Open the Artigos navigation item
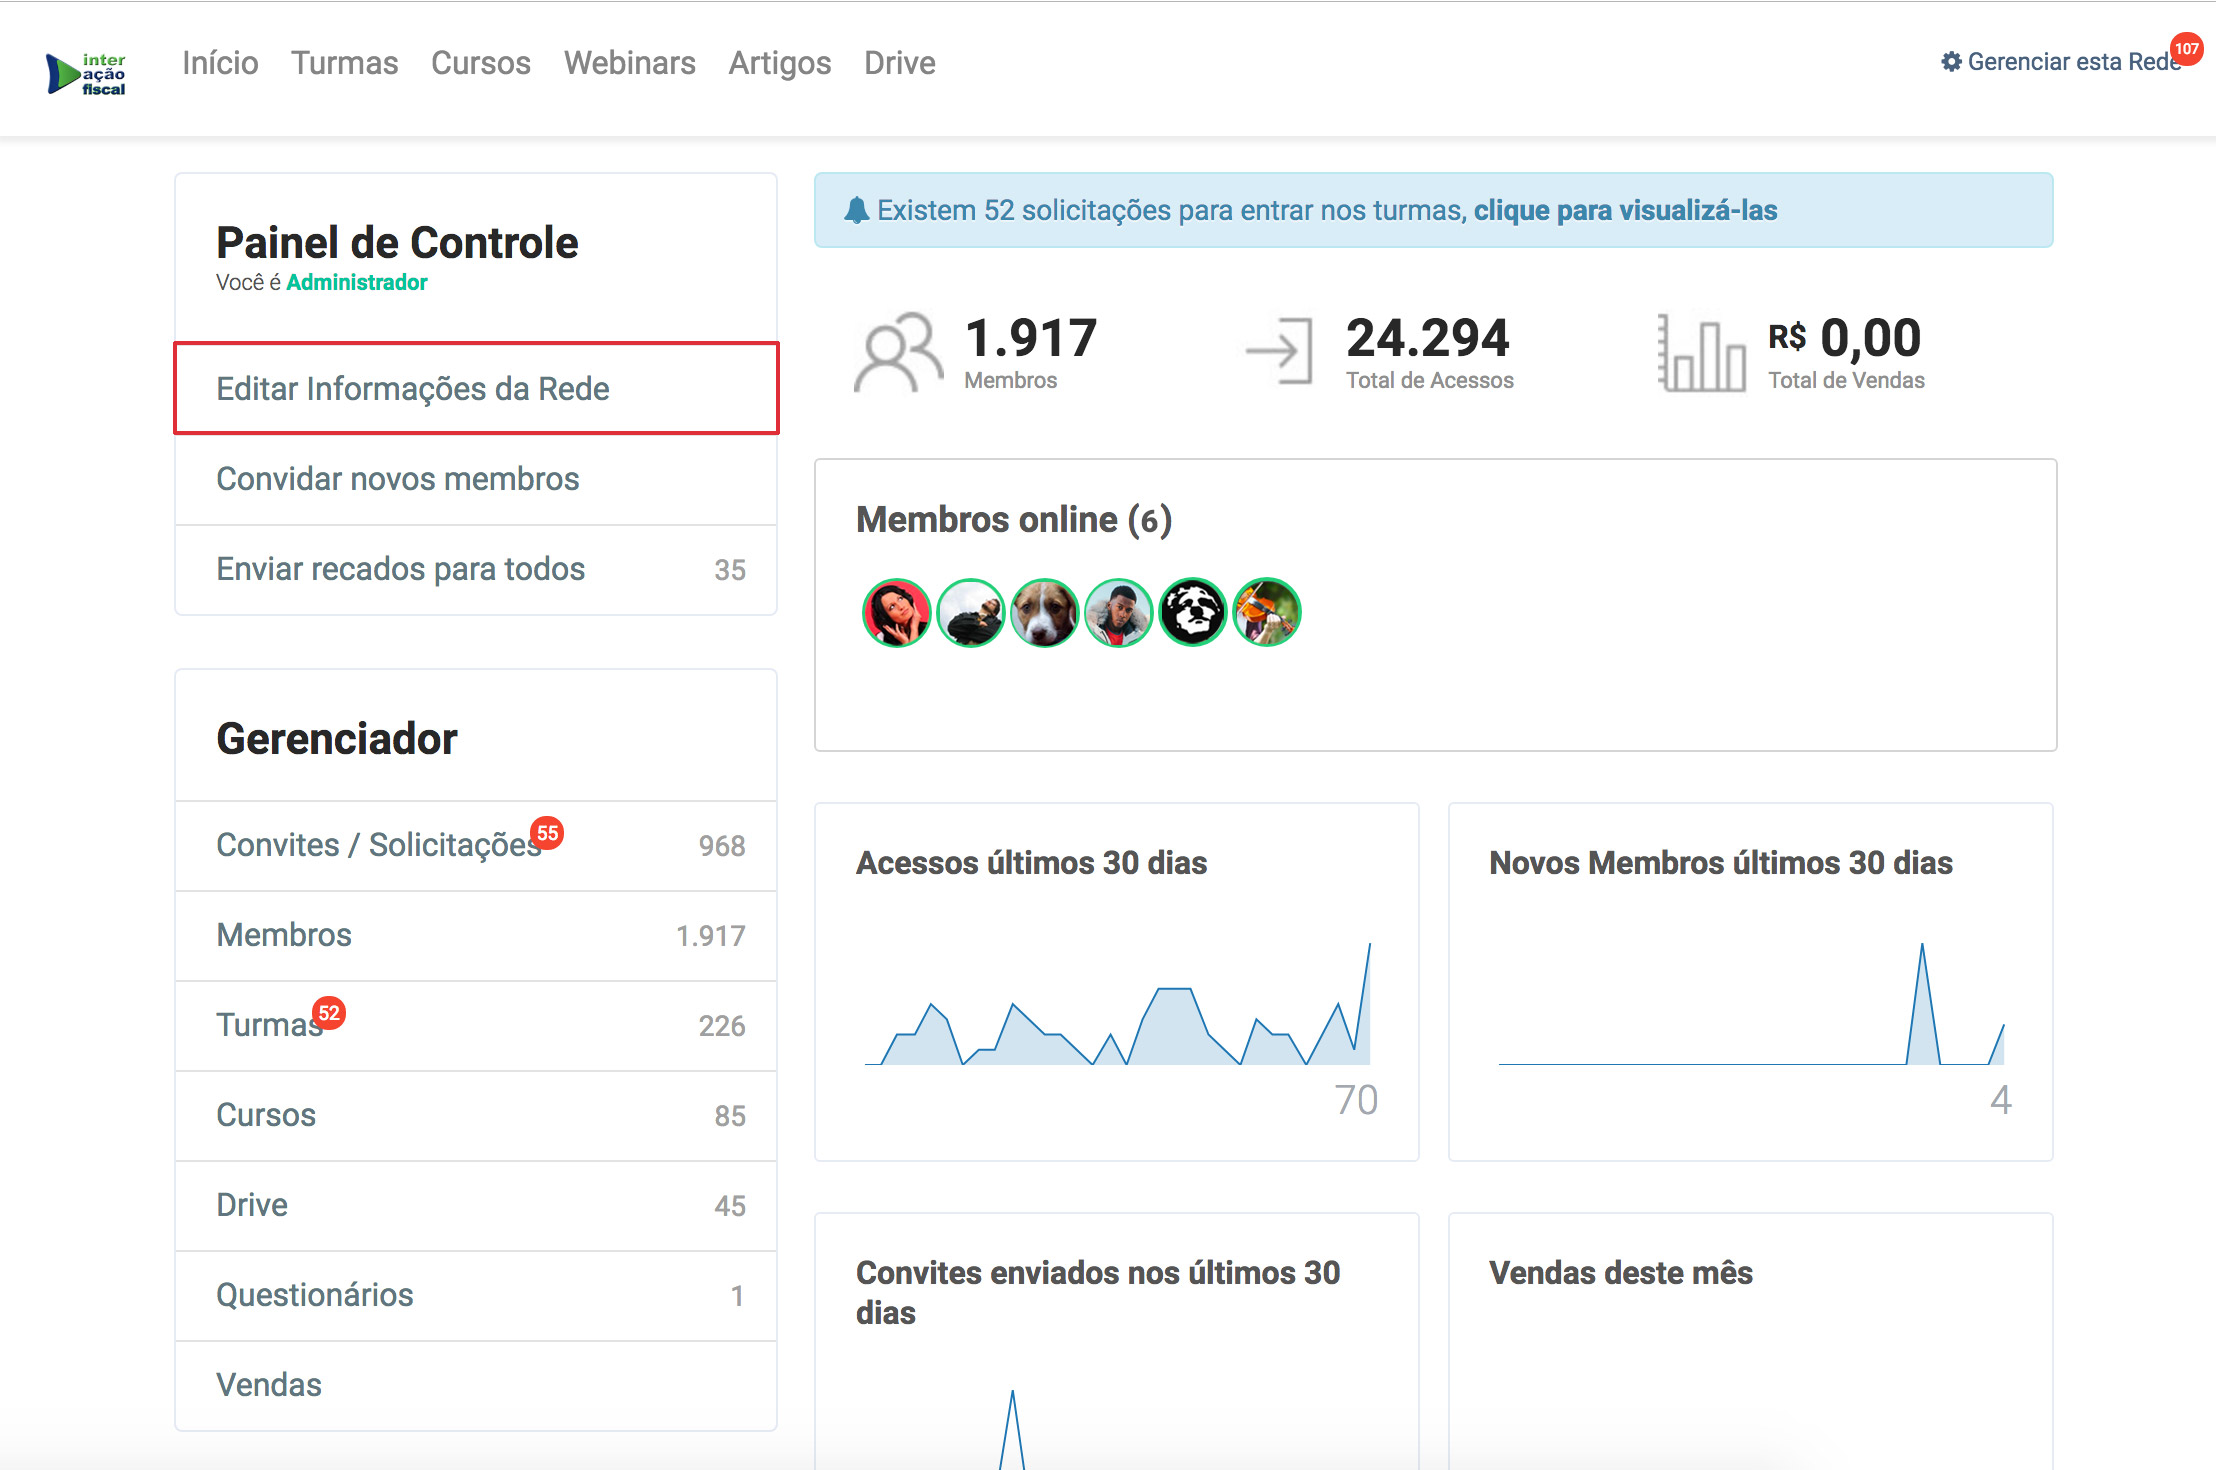The height and width of the screenshot is (1470, 2216). tap(779, 63)
